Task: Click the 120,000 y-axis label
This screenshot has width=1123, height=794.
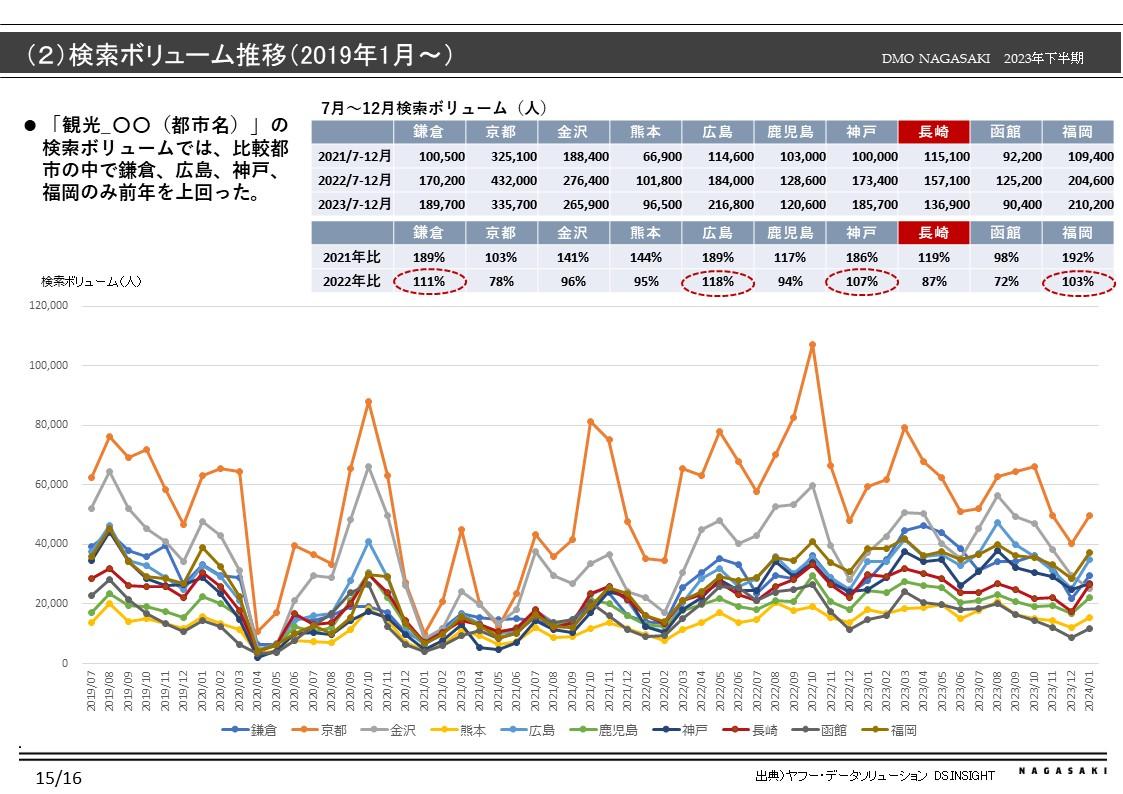Action: (49, 305)
